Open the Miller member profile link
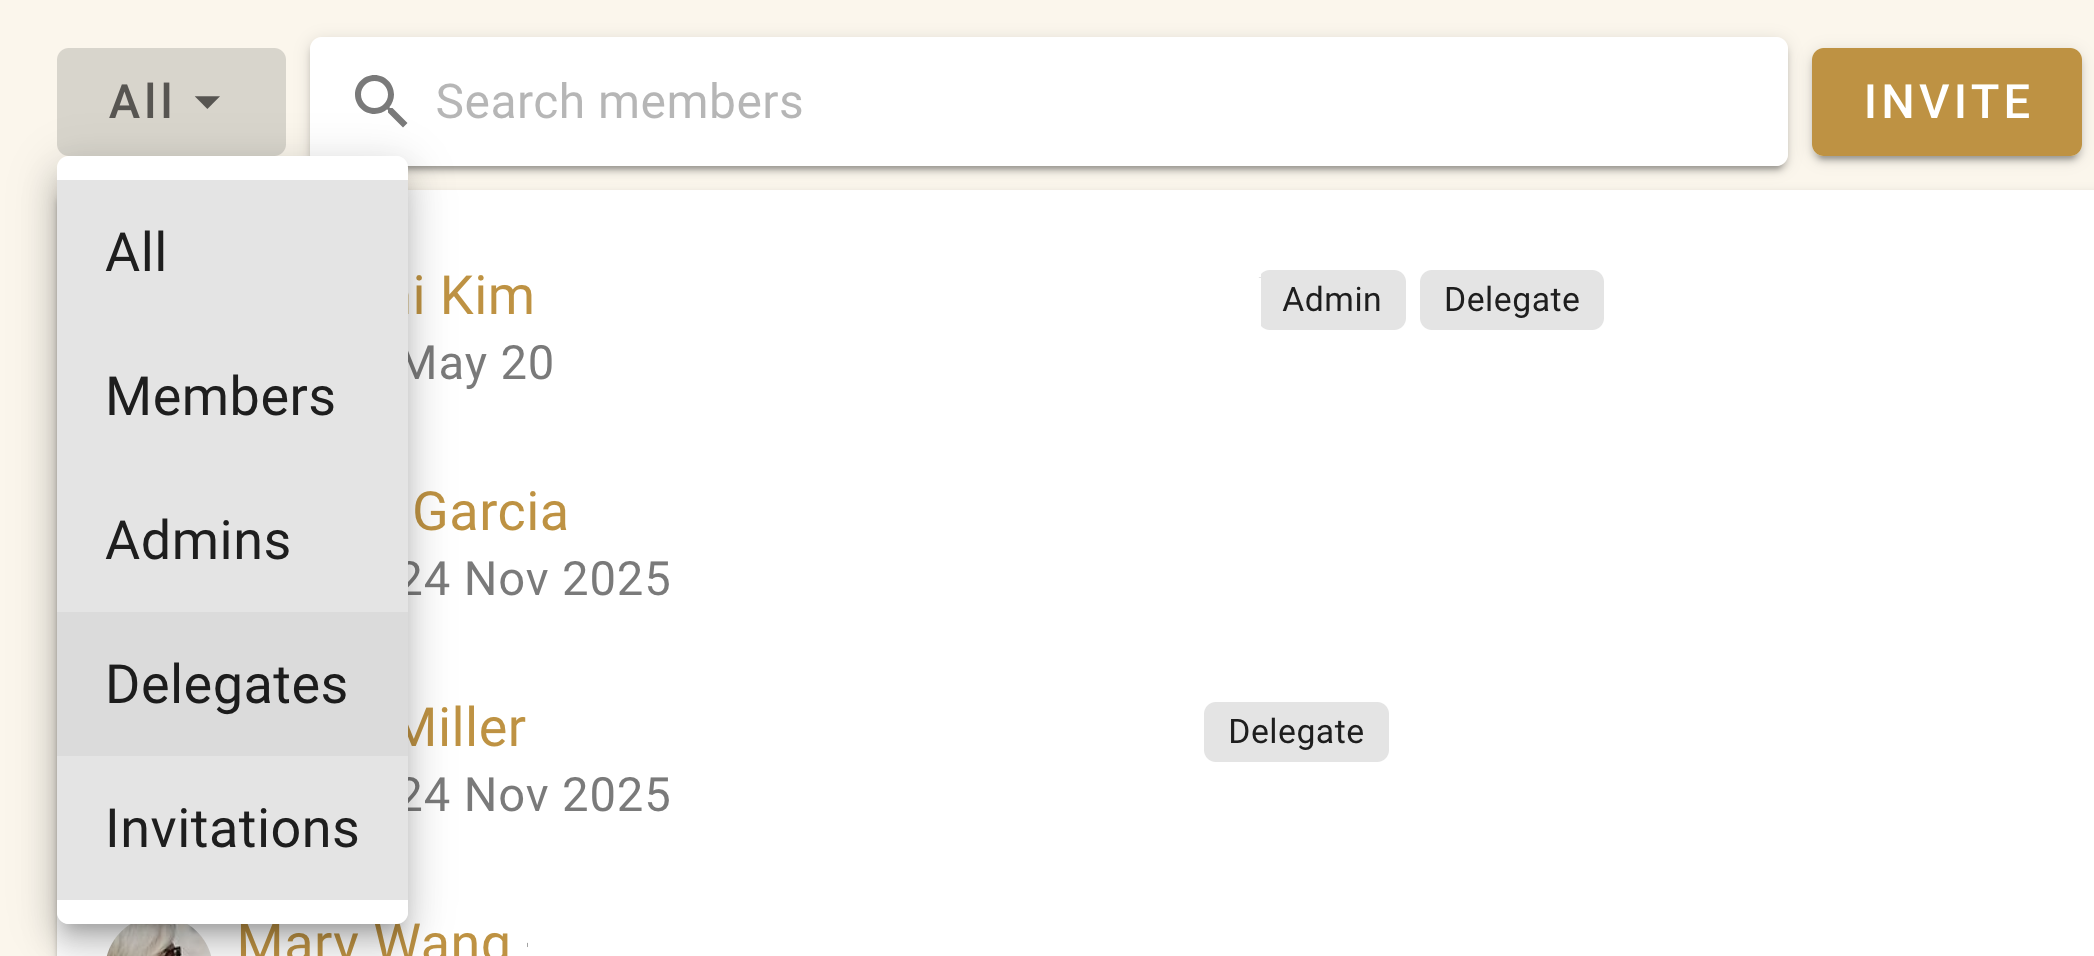The height and width of the screenshot is (956, 2094). click(467, 728)
